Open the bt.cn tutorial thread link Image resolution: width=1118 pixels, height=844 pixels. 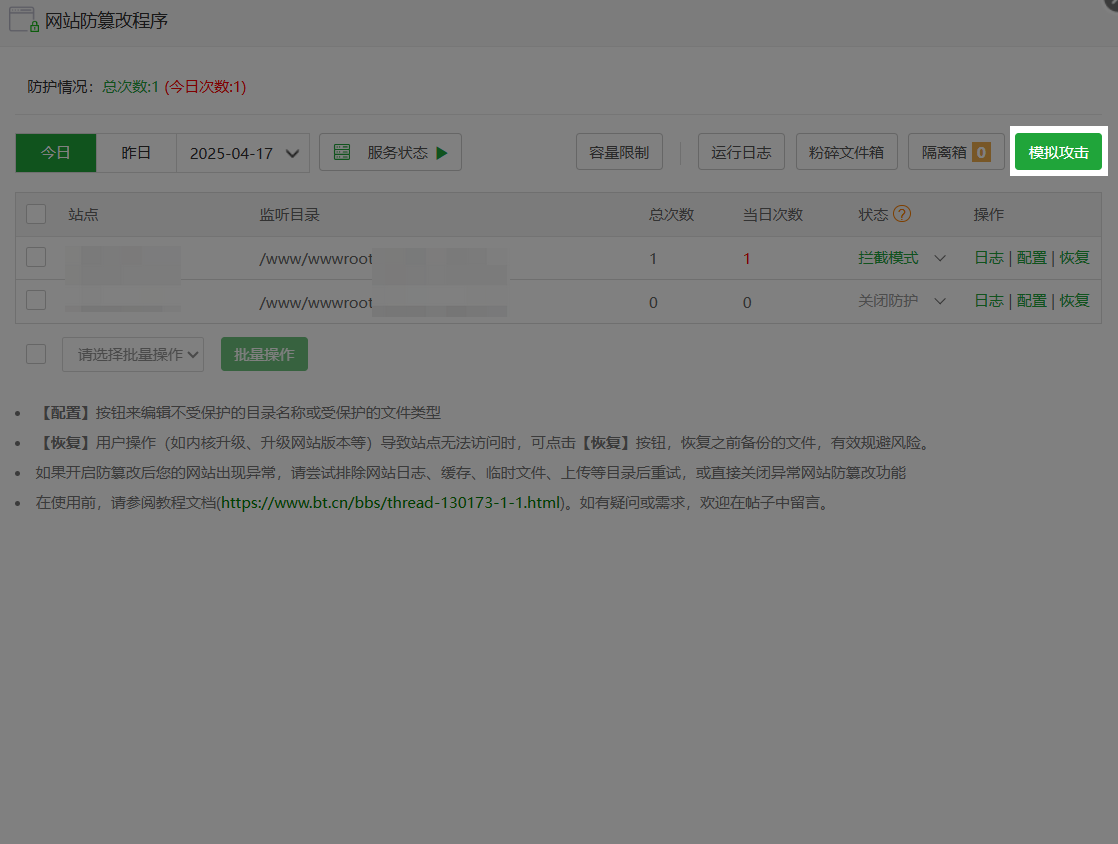tap(391, 502)
